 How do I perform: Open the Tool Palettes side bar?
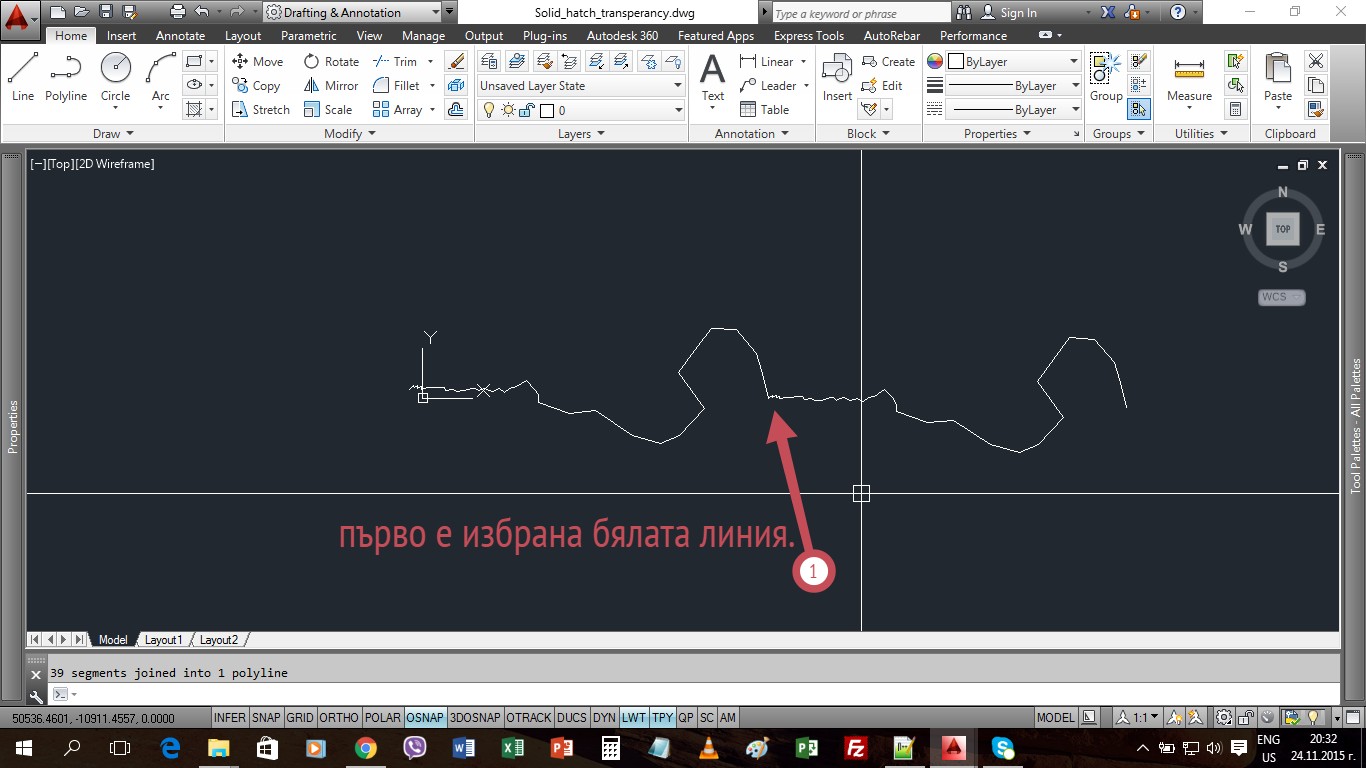[x=1356, y=427]
